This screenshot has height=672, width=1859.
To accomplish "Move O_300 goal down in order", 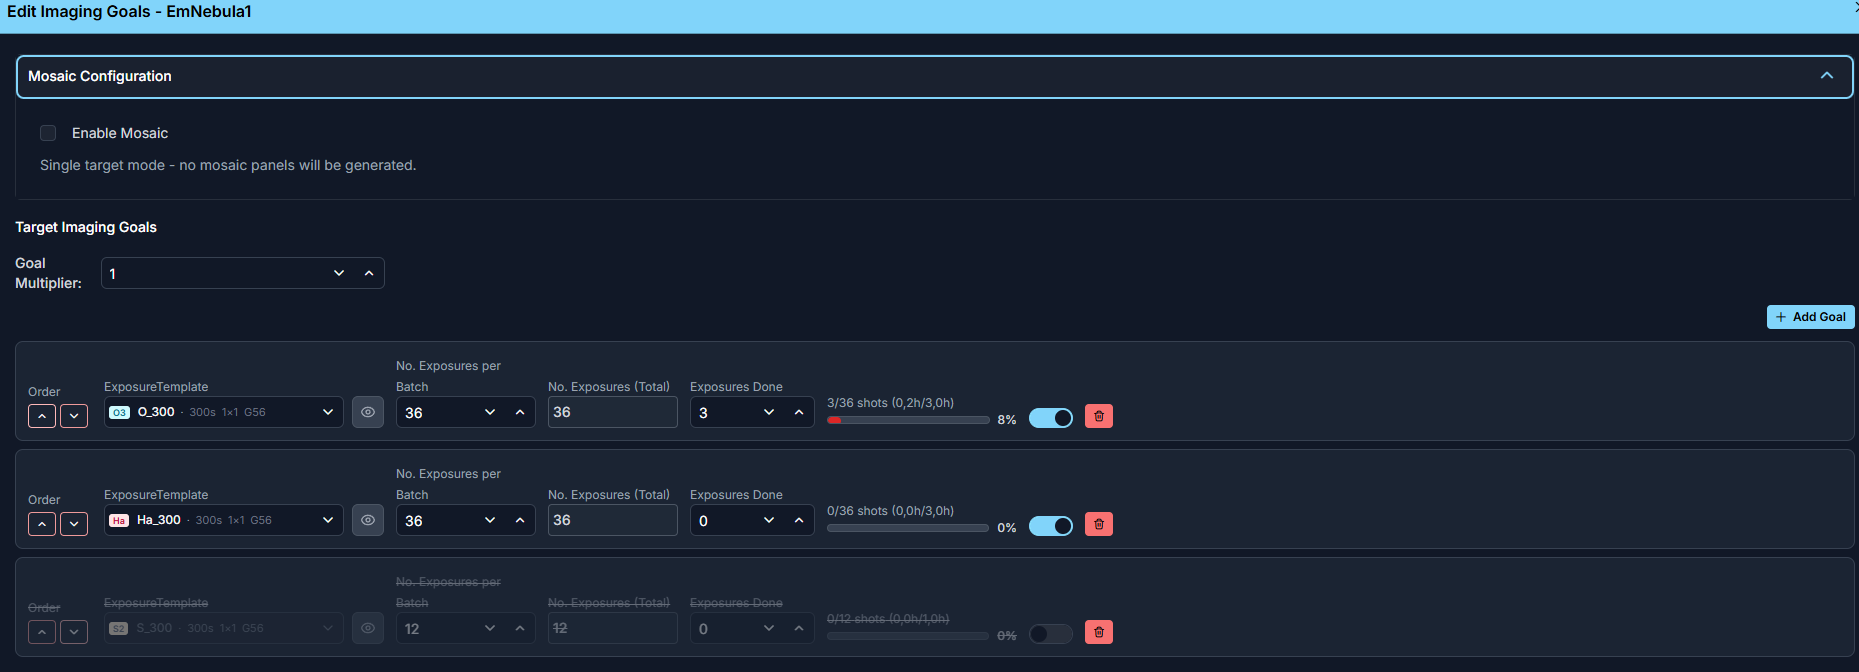I will 74,416.
